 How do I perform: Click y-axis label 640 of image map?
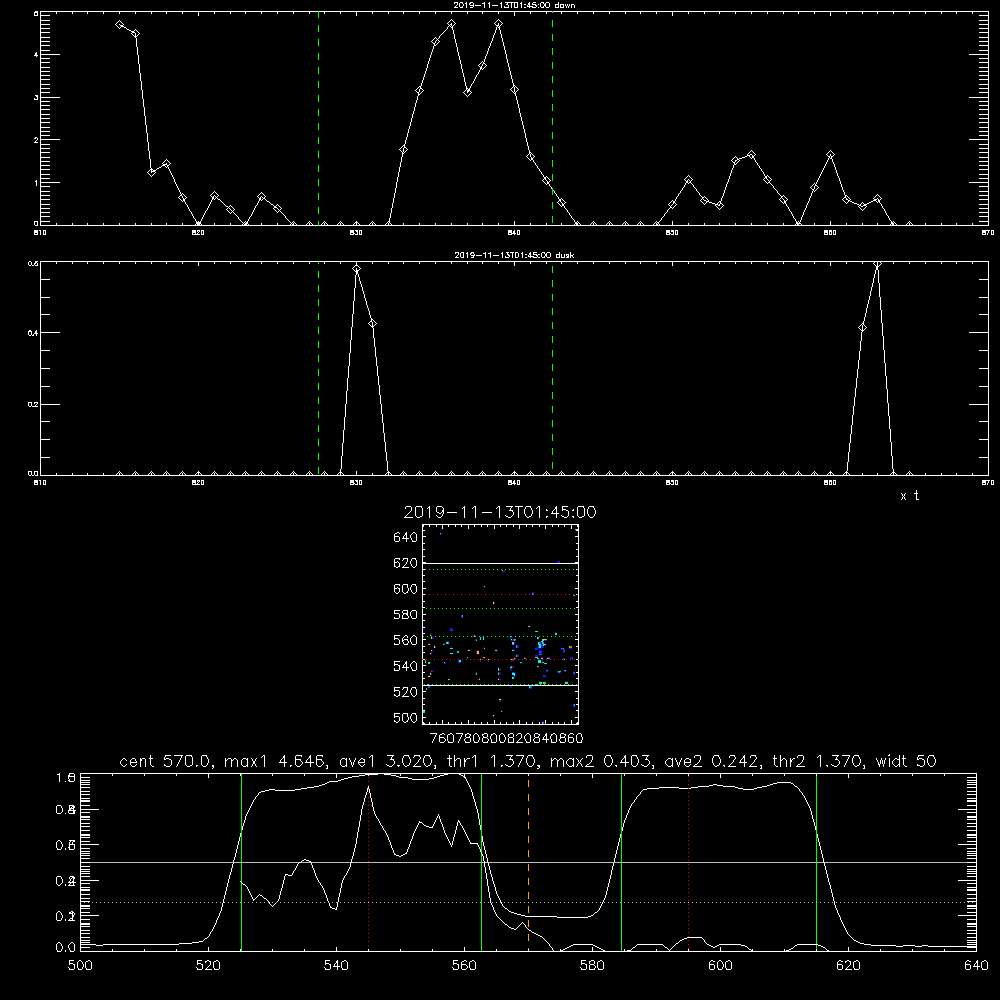pyautogui.click(x=406, y=538)
